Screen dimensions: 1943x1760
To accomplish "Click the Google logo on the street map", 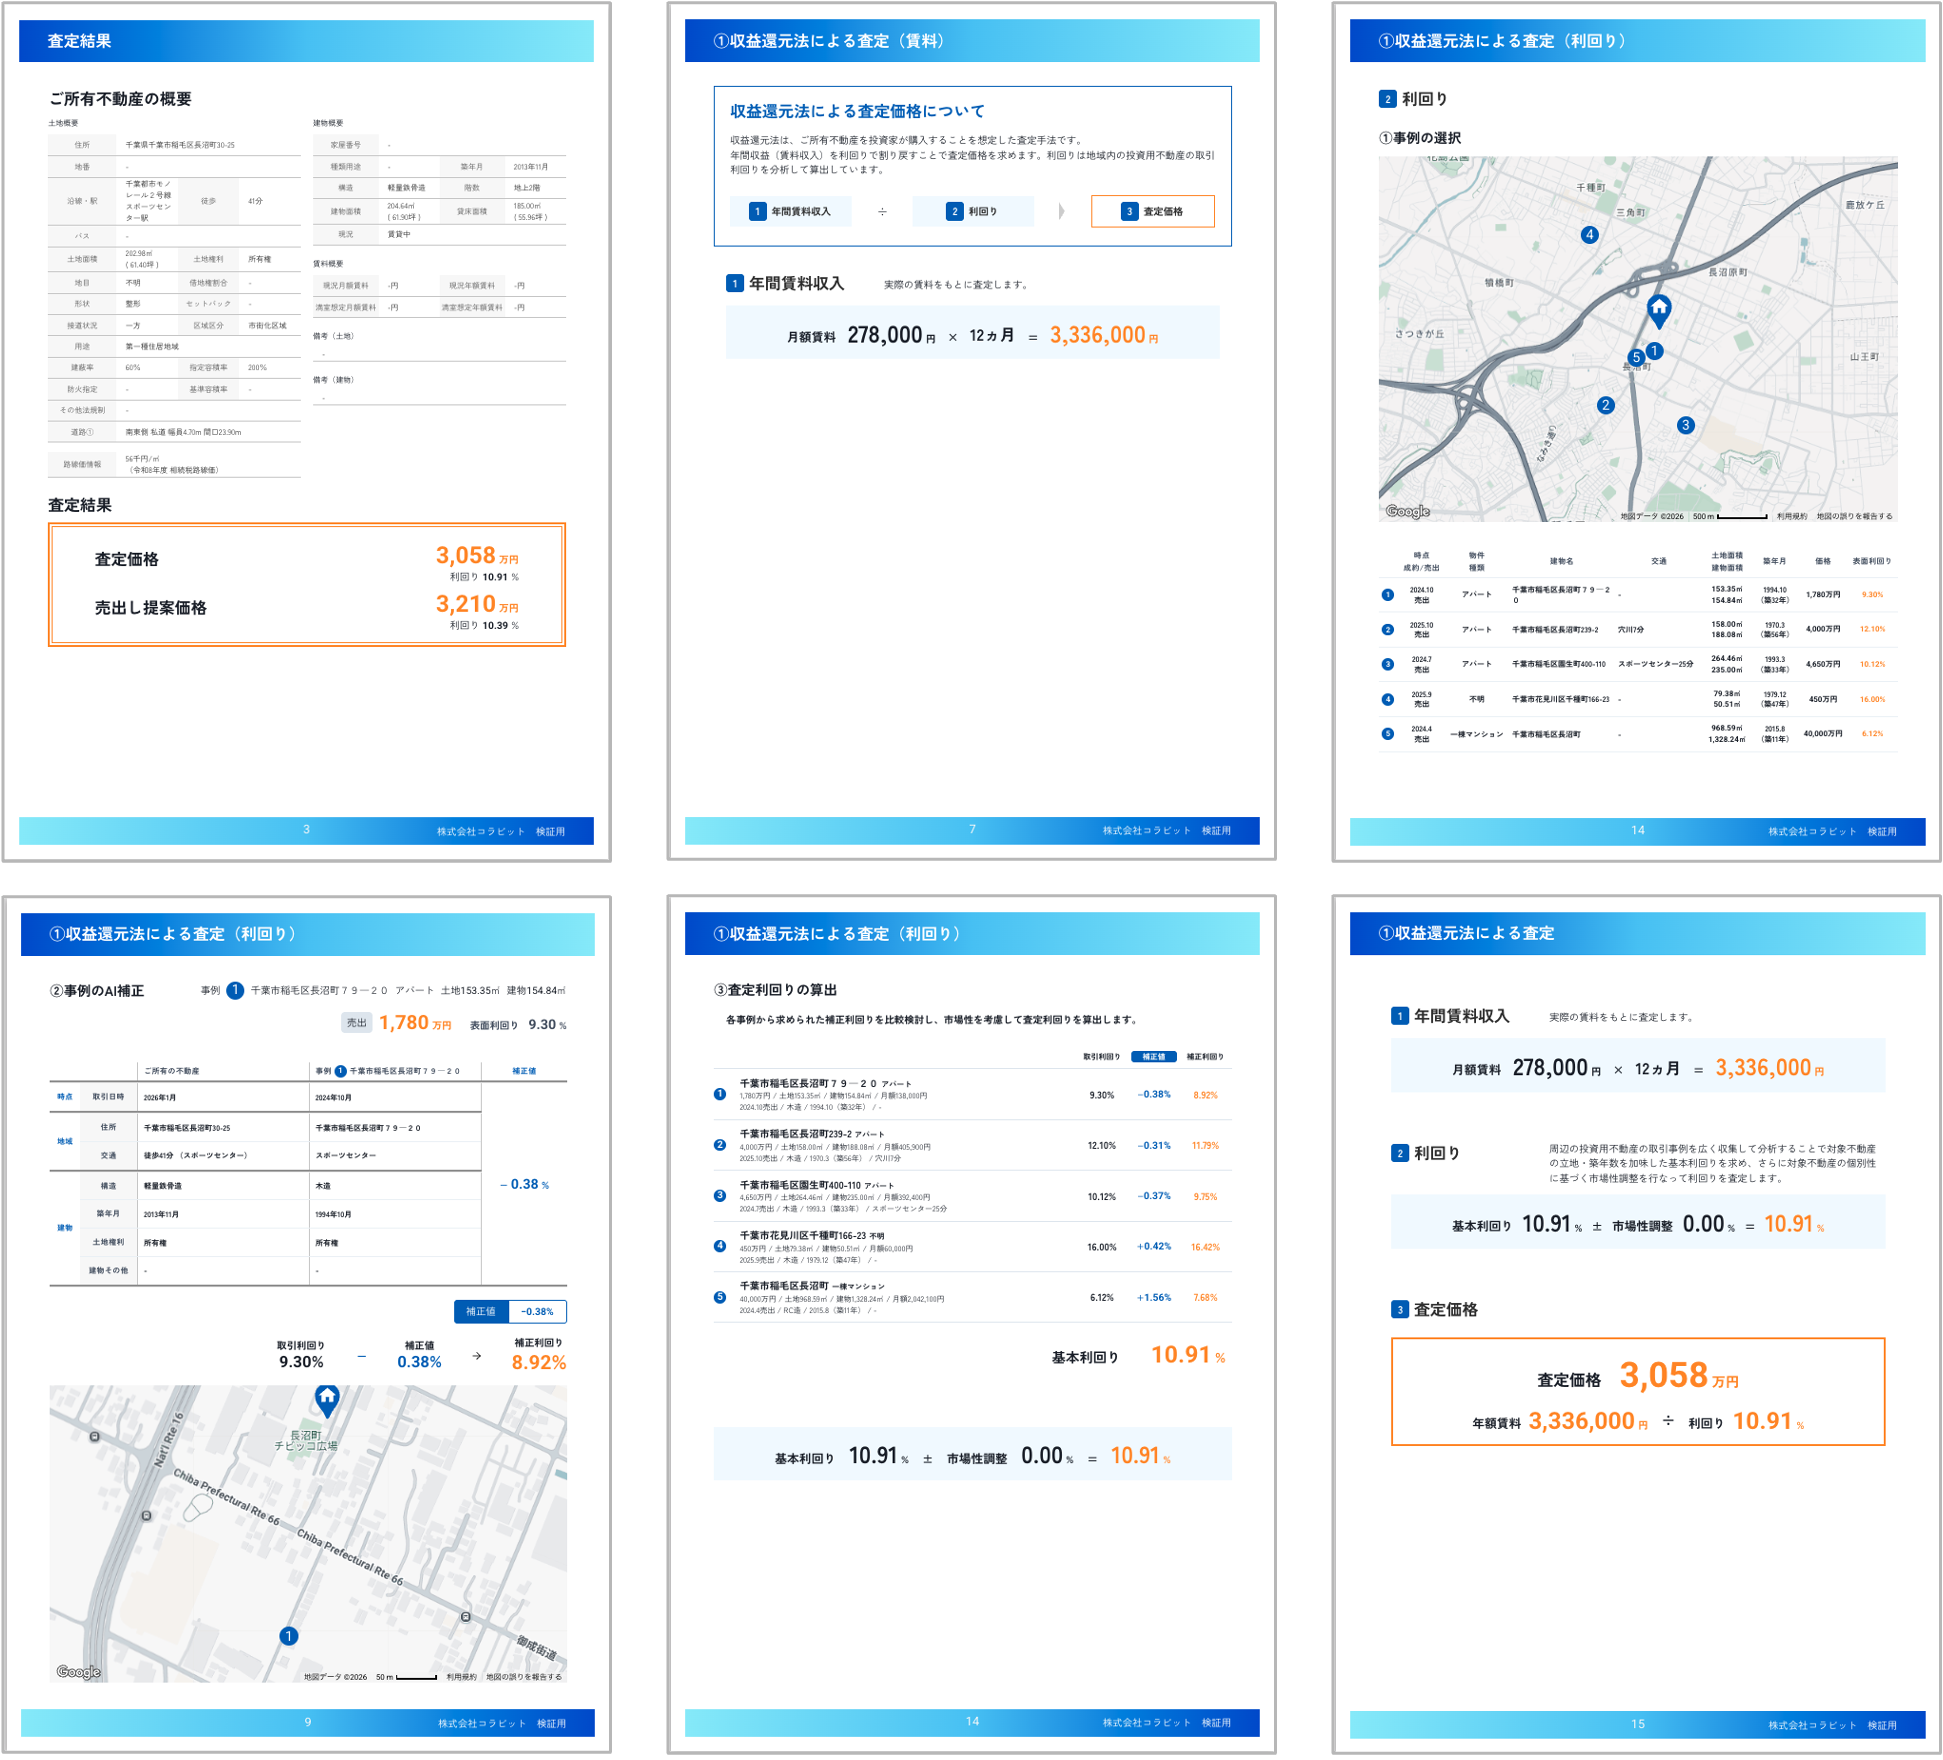I will [x=79, y=1672].
